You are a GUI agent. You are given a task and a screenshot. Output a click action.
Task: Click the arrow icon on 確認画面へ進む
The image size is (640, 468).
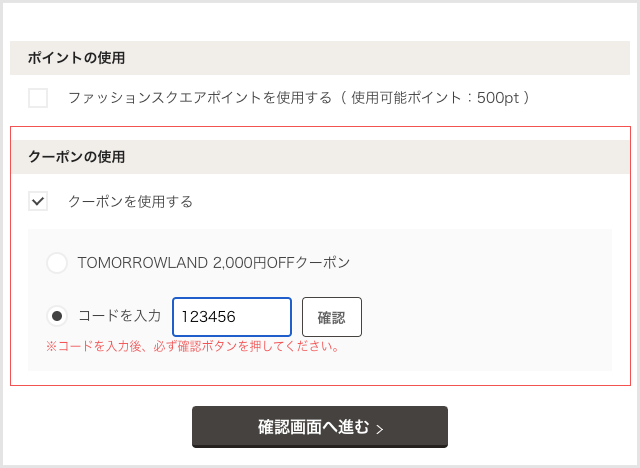(x=379, y=428)
